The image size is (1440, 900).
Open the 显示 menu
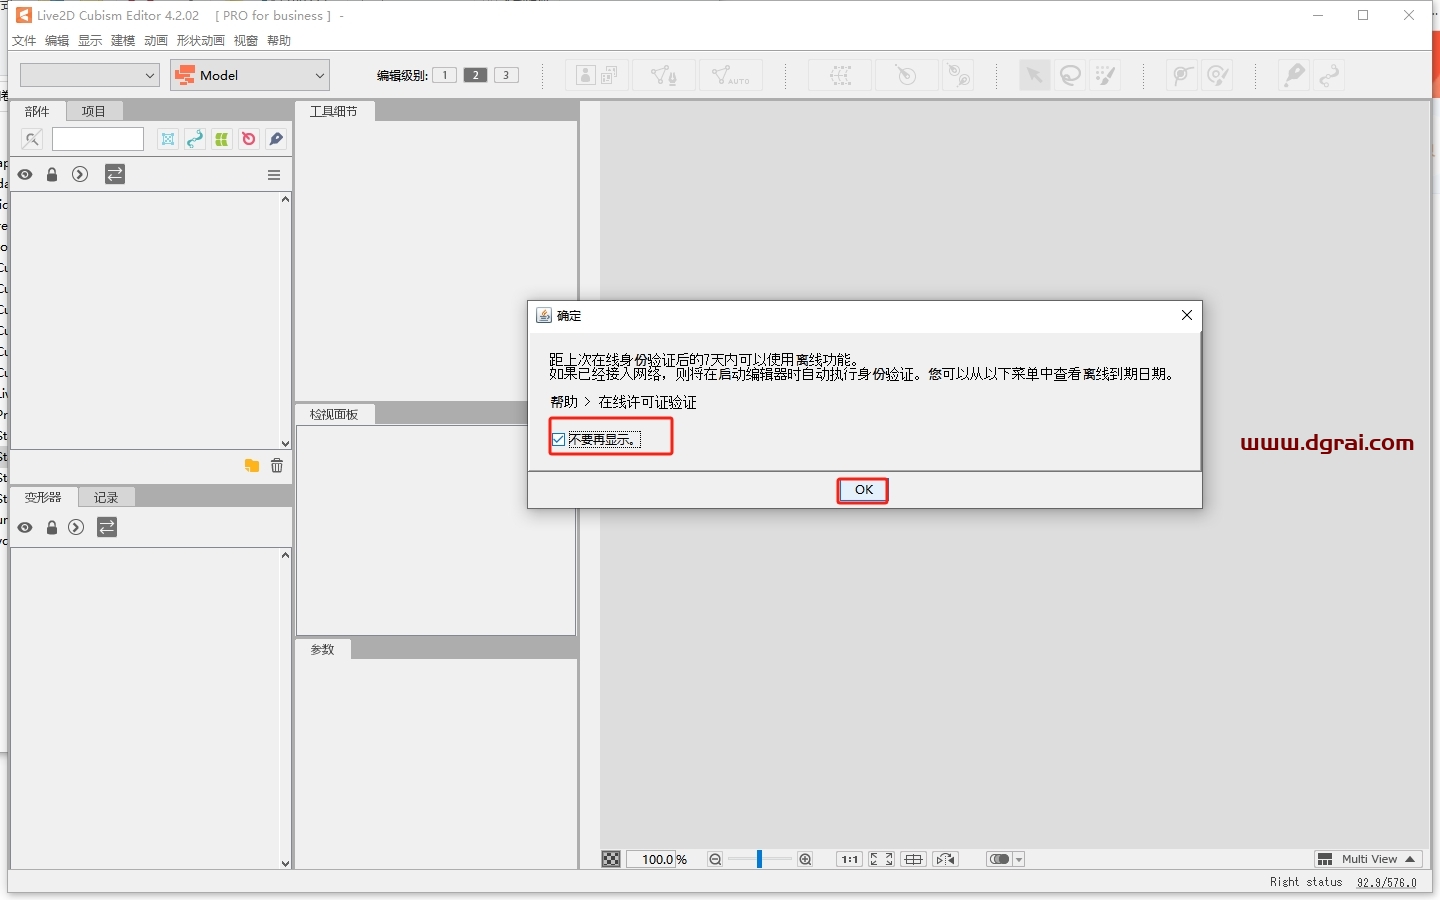pyautogui.click(x=90, y=41)
